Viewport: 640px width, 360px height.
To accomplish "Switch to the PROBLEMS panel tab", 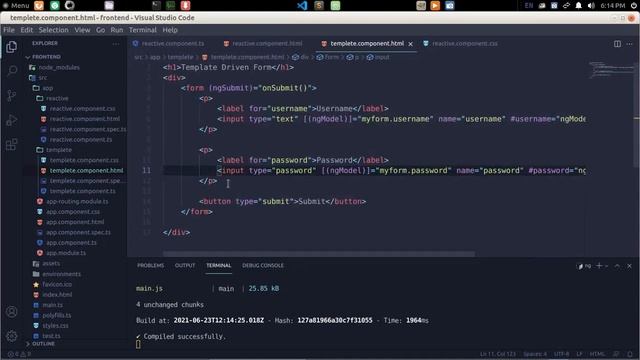I will click(x=150, y=266).
